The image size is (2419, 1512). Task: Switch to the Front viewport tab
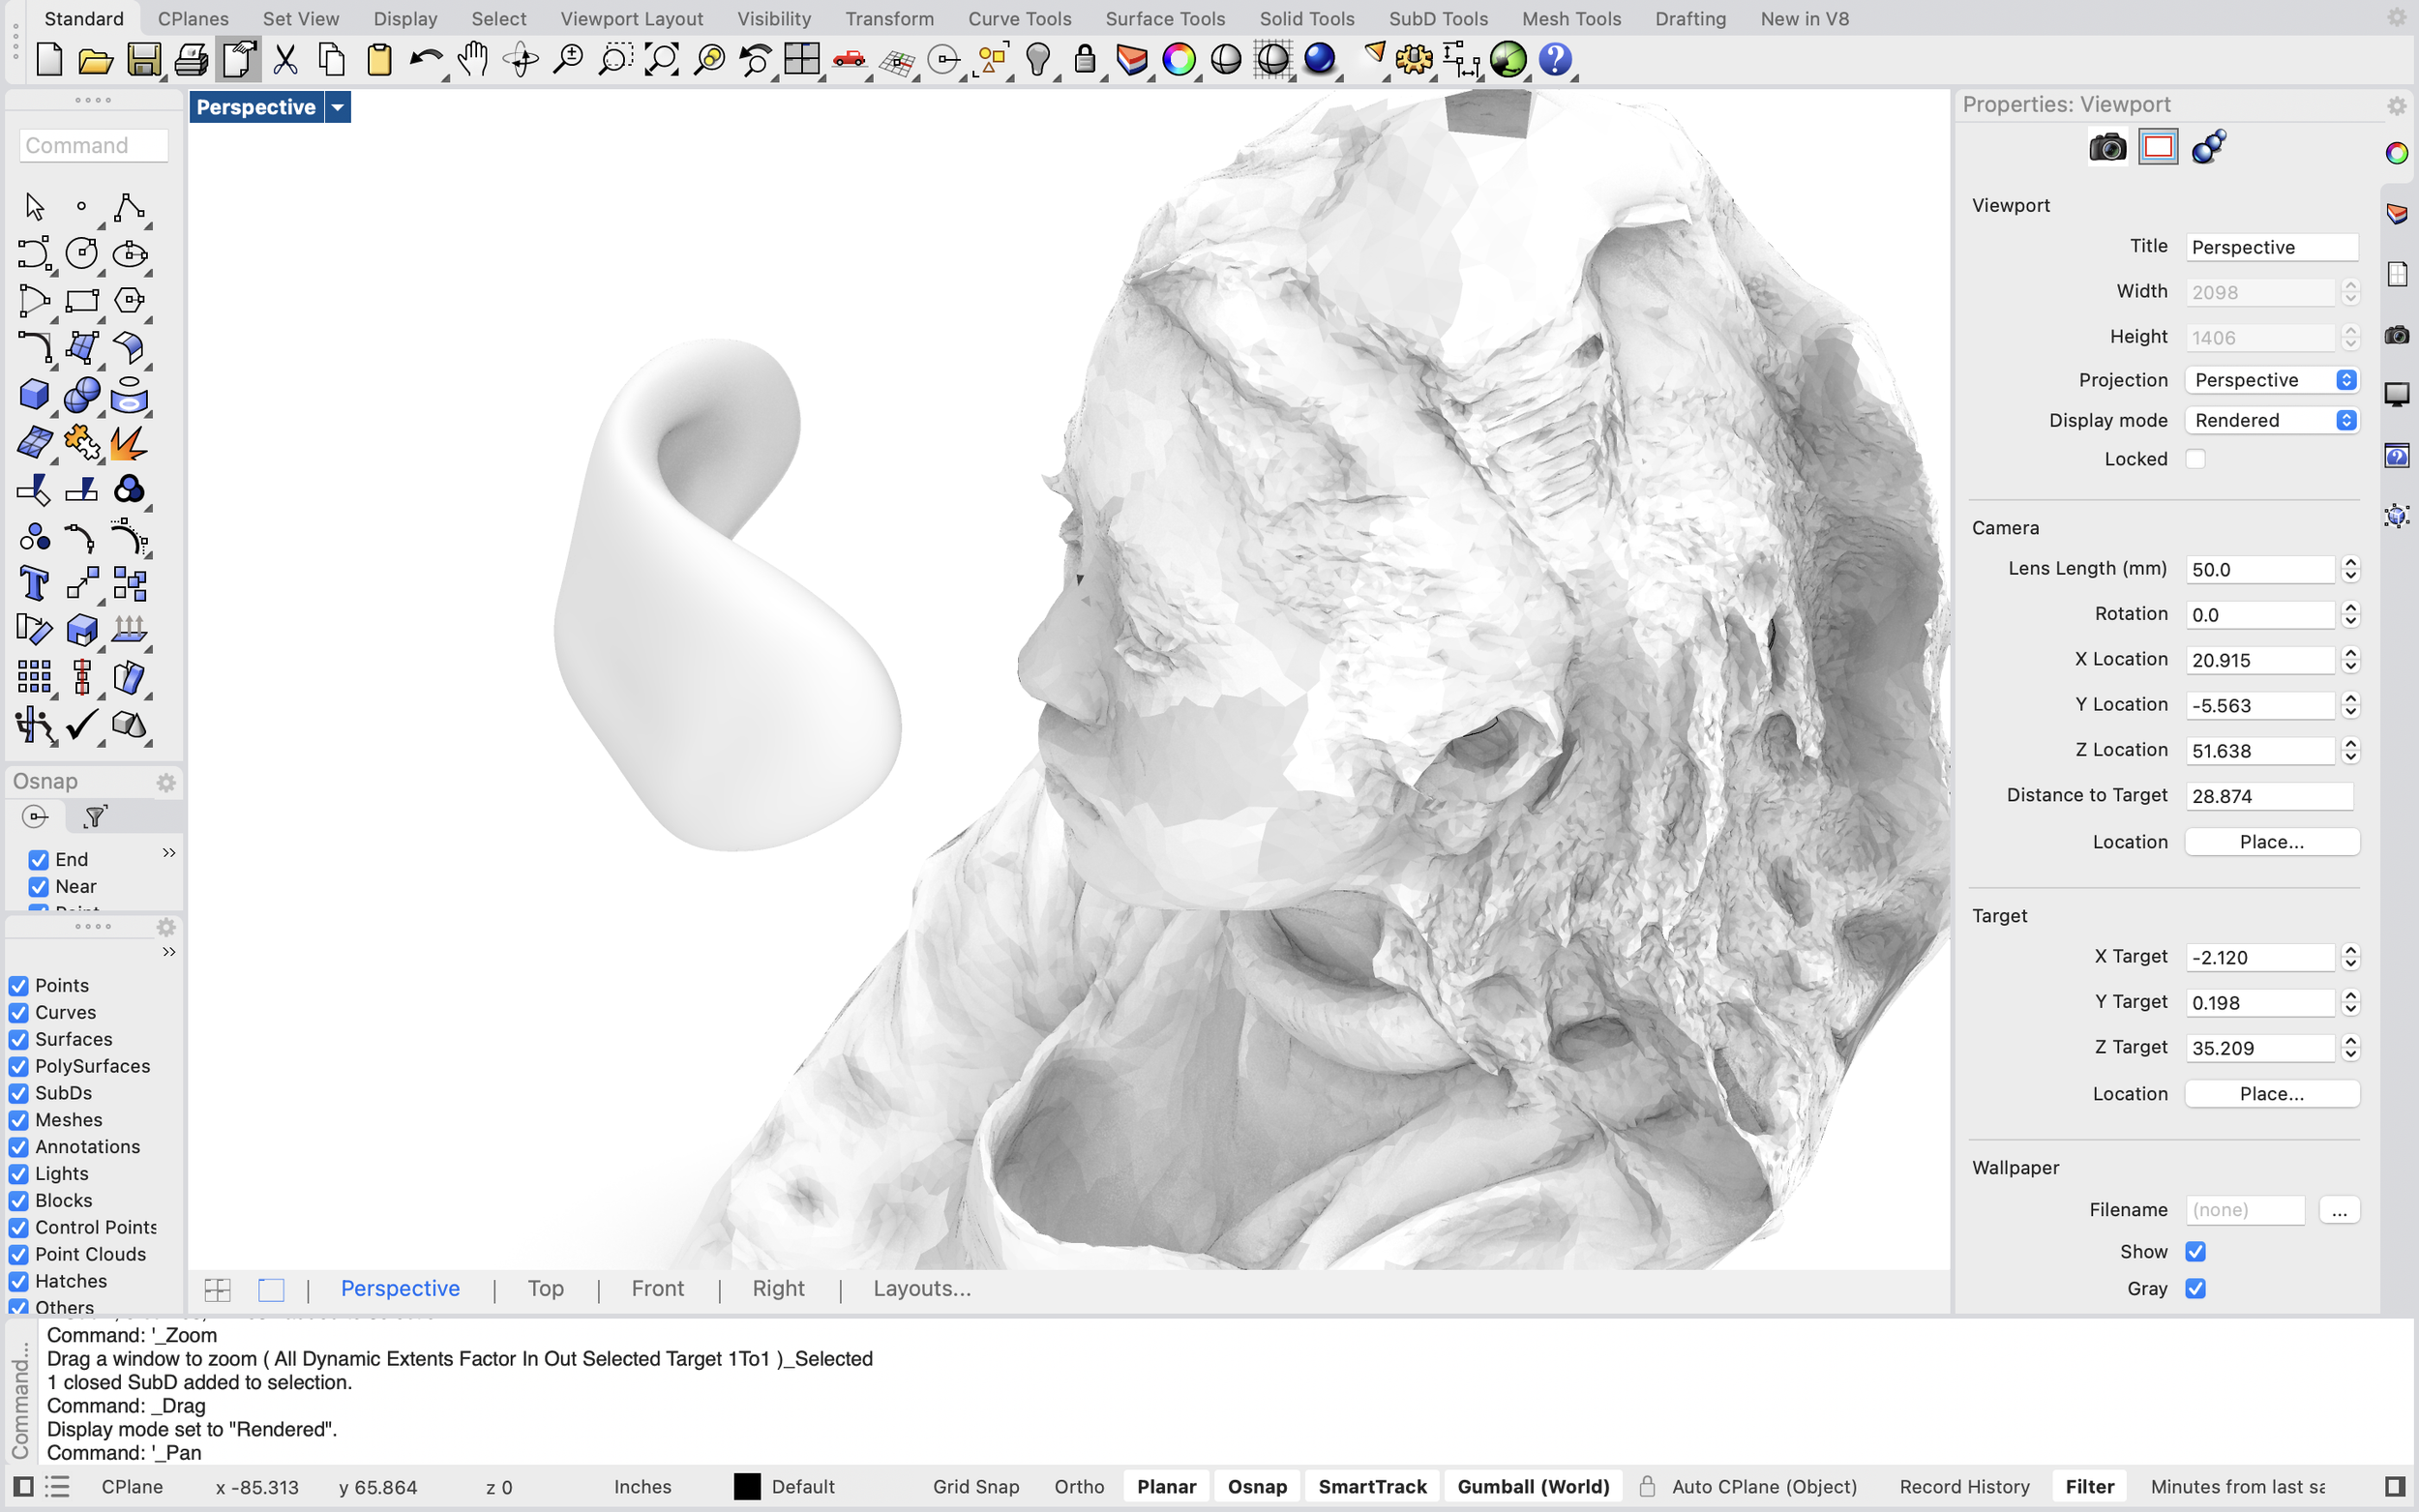point(657,1288)
